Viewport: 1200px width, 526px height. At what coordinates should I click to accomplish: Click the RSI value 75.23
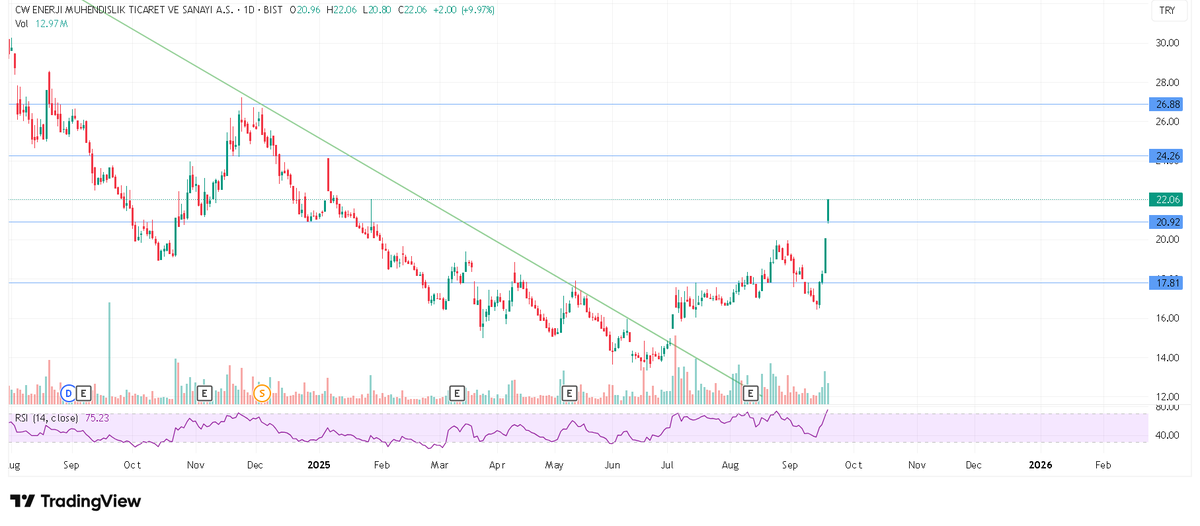click(97, 417)
